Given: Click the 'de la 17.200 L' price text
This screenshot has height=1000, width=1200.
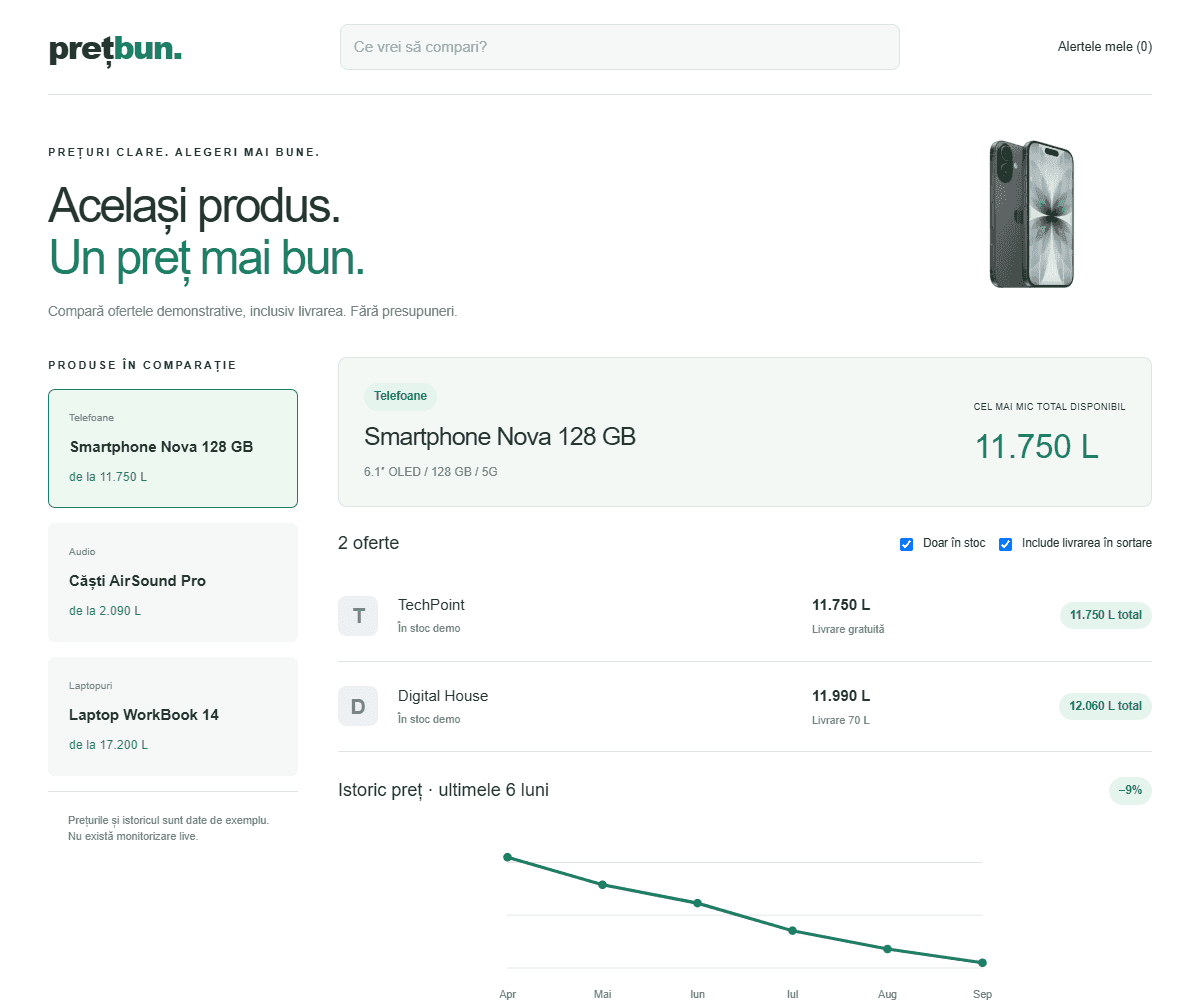Looking at the screenshot, I should click(x=108, y=745).
